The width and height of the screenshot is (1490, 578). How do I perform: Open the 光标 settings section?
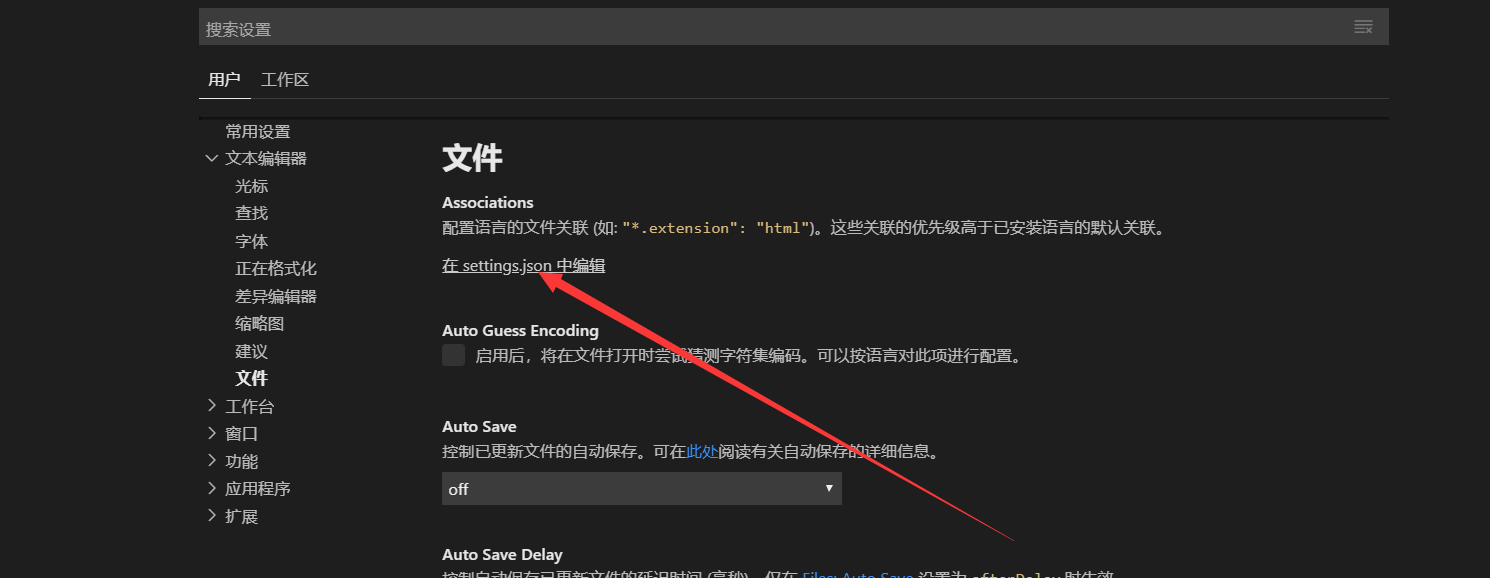point(251,185)
